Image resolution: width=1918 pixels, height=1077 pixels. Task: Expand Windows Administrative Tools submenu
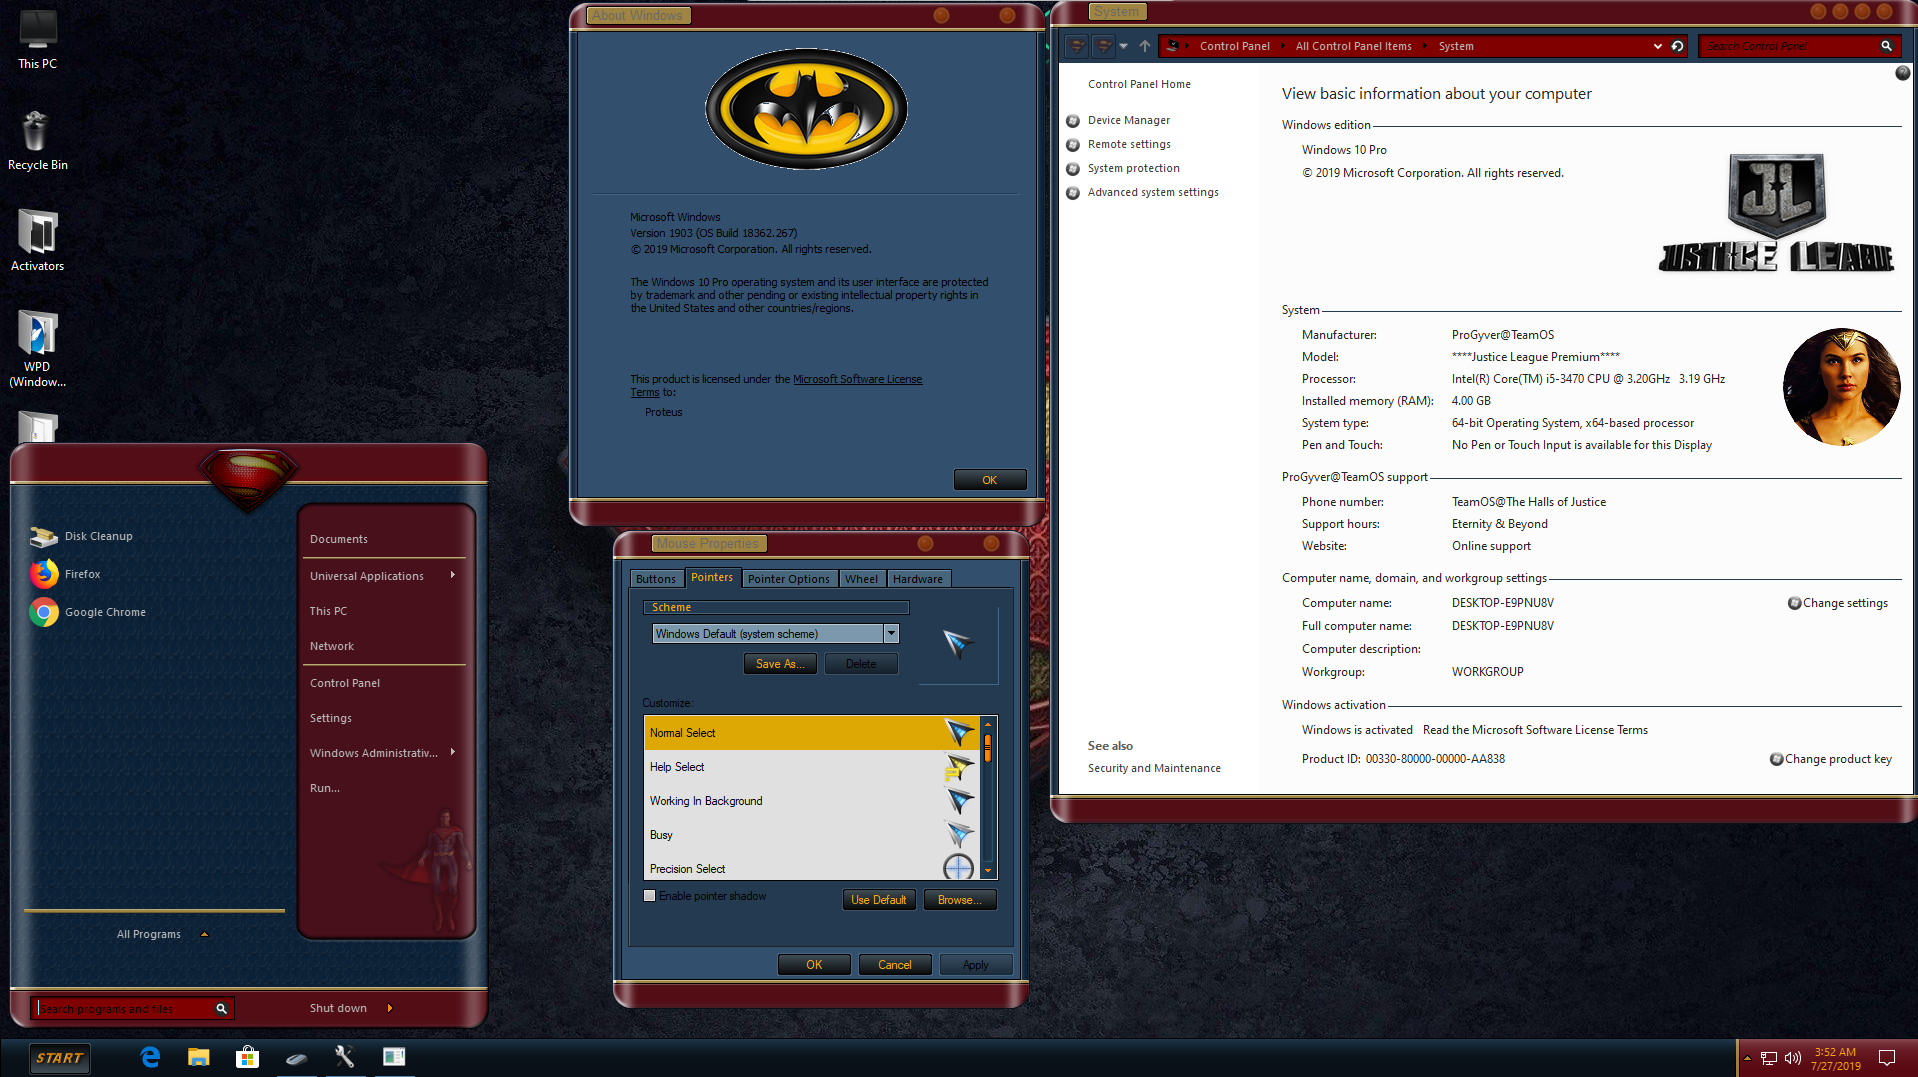point(453,752)
